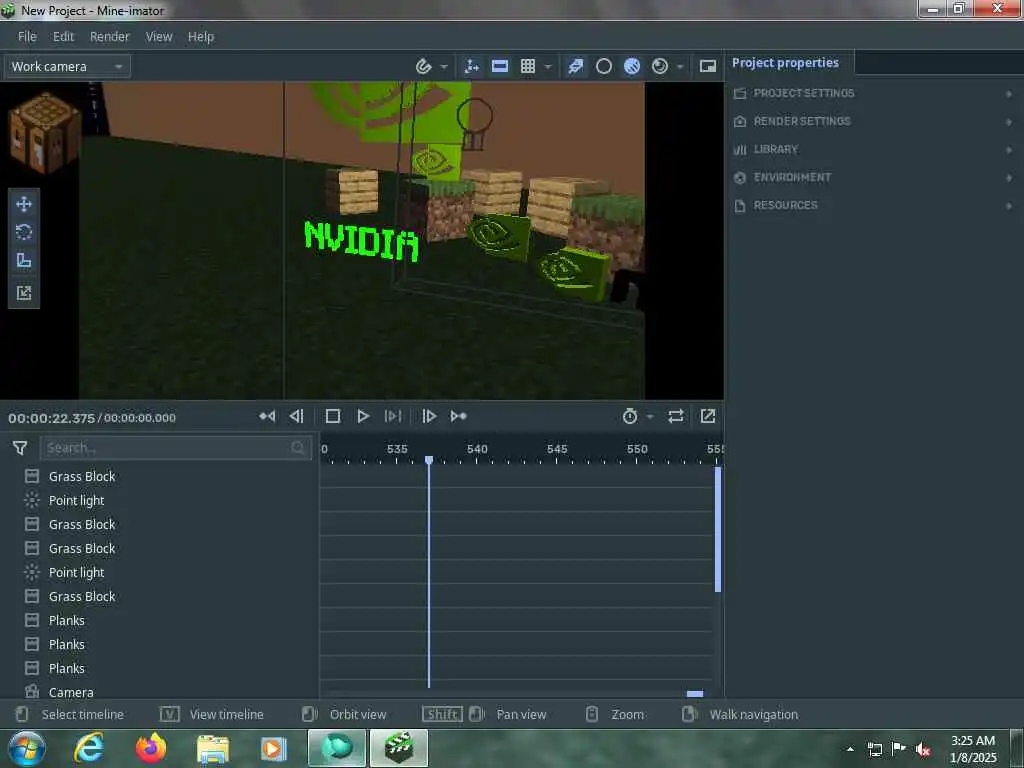This screenshot has height=768, width=1024.
Task: Open dropdown arrow next to render mode icon
Action: (x=680, y=67)
